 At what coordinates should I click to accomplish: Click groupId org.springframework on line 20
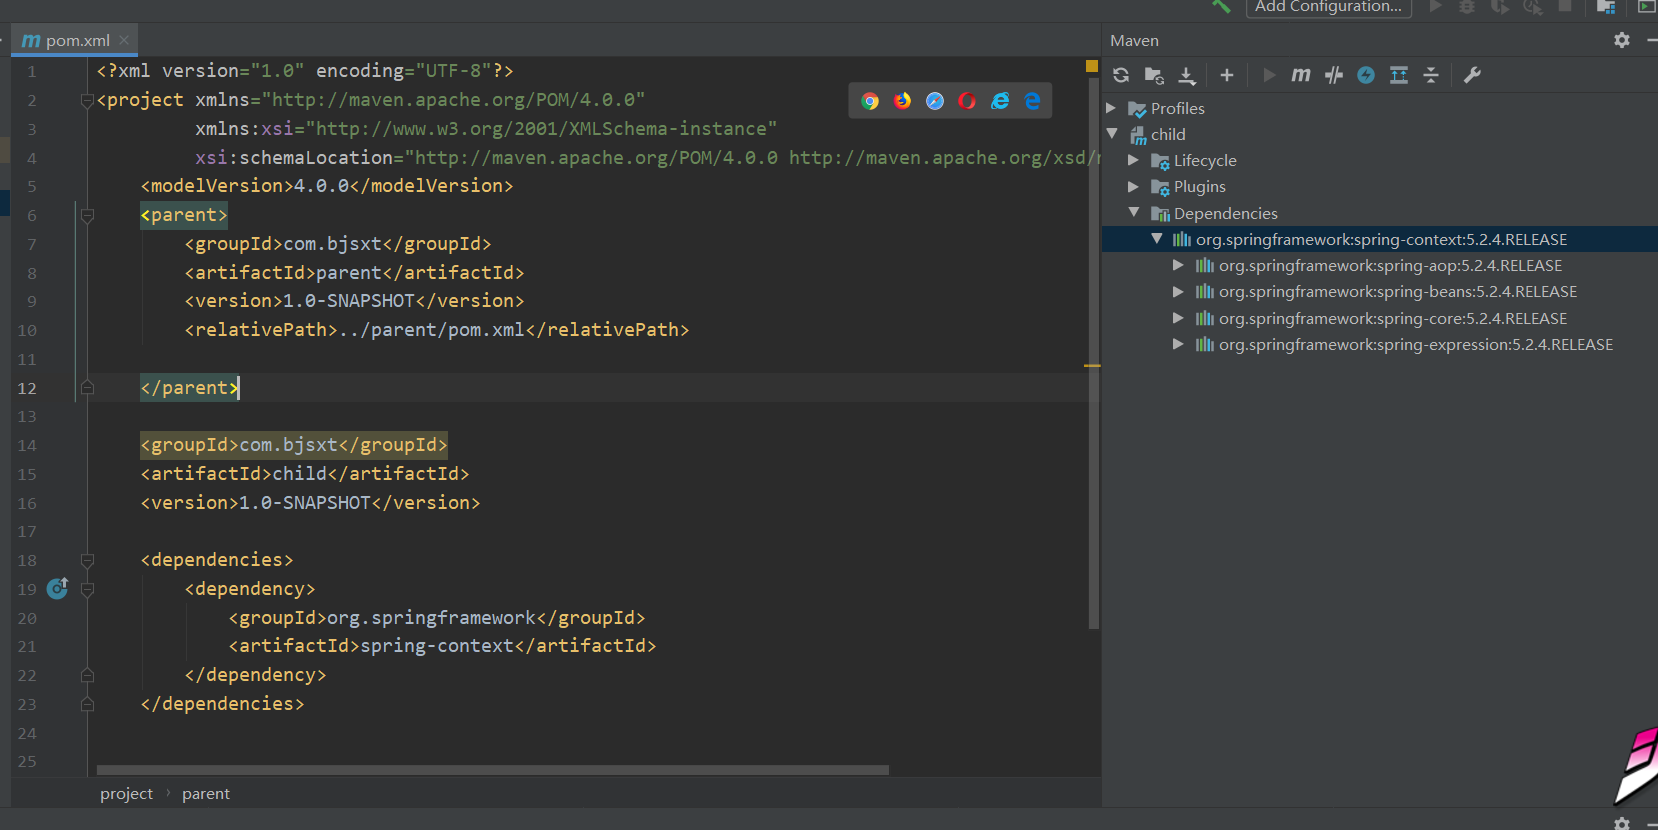pyautogui.click(x=431, y=617)
